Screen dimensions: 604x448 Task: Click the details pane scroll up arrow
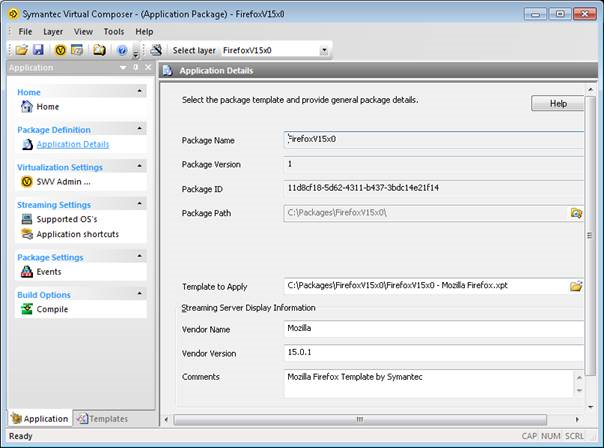click(590, 89)
